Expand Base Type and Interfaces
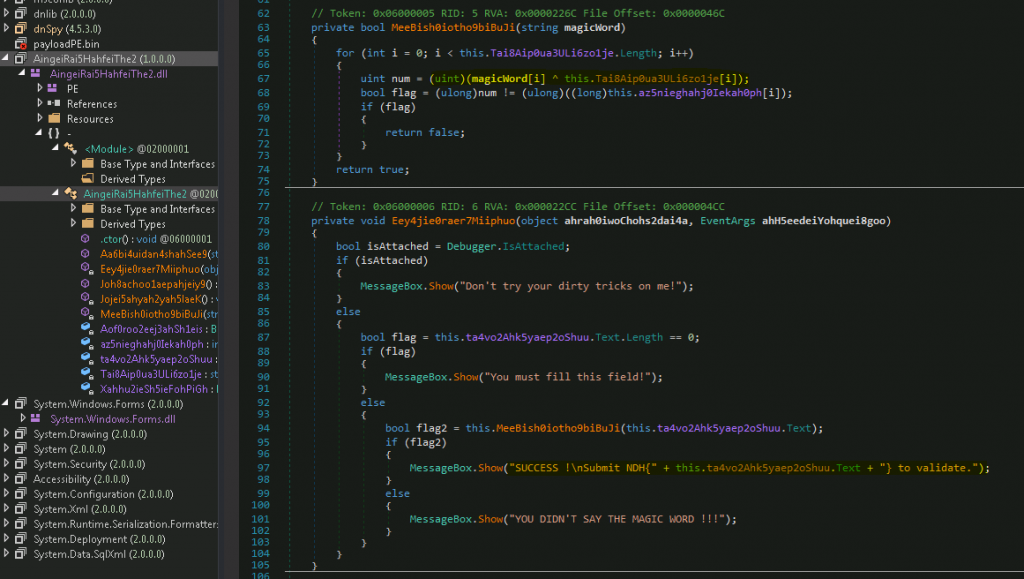Image resolution: width=1024 pixels, height=579 pixels. tap(74, 208)
